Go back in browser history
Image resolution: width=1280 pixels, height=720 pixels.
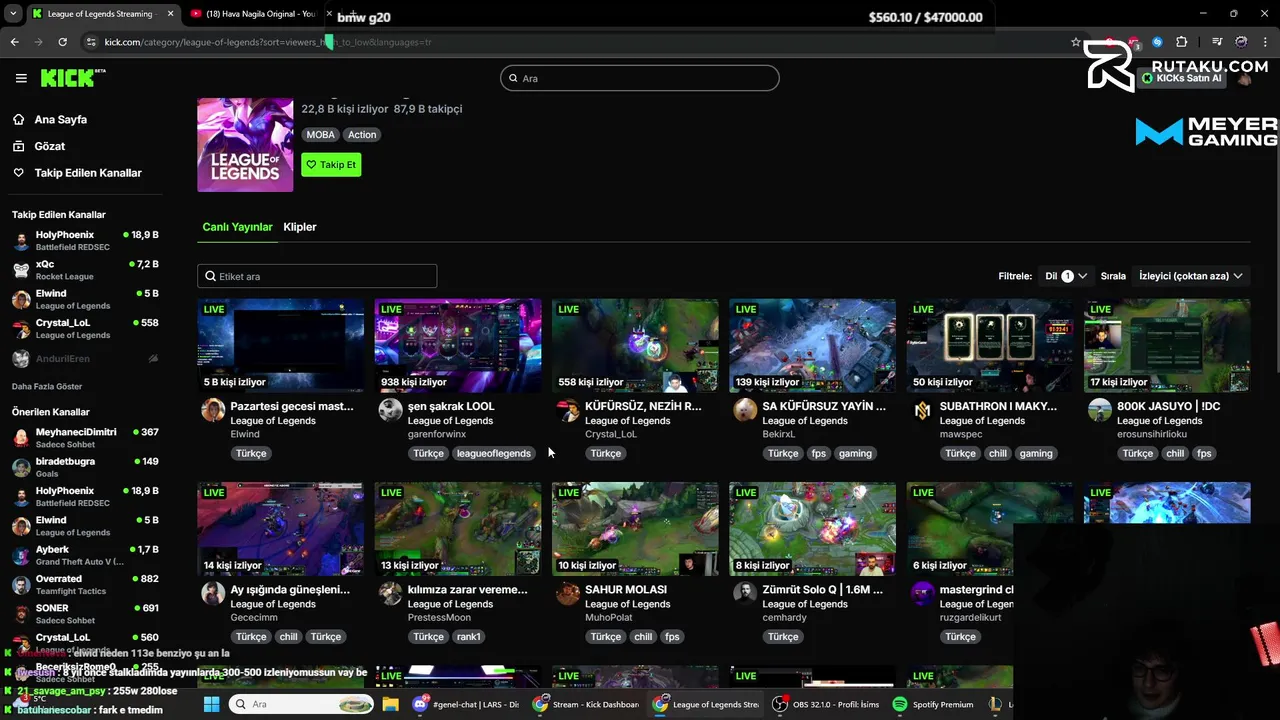[14, 42]
